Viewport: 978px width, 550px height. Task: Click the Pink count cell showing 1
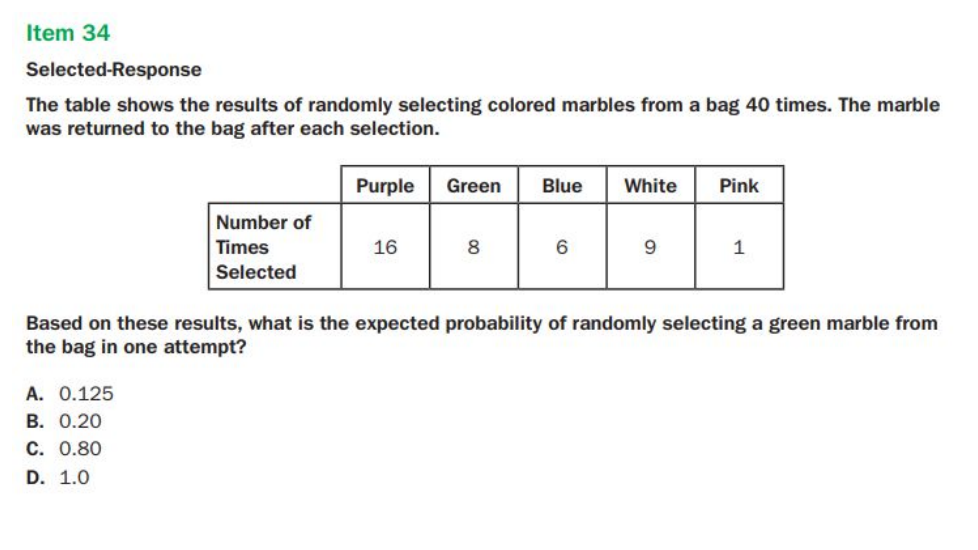point(739,247)
